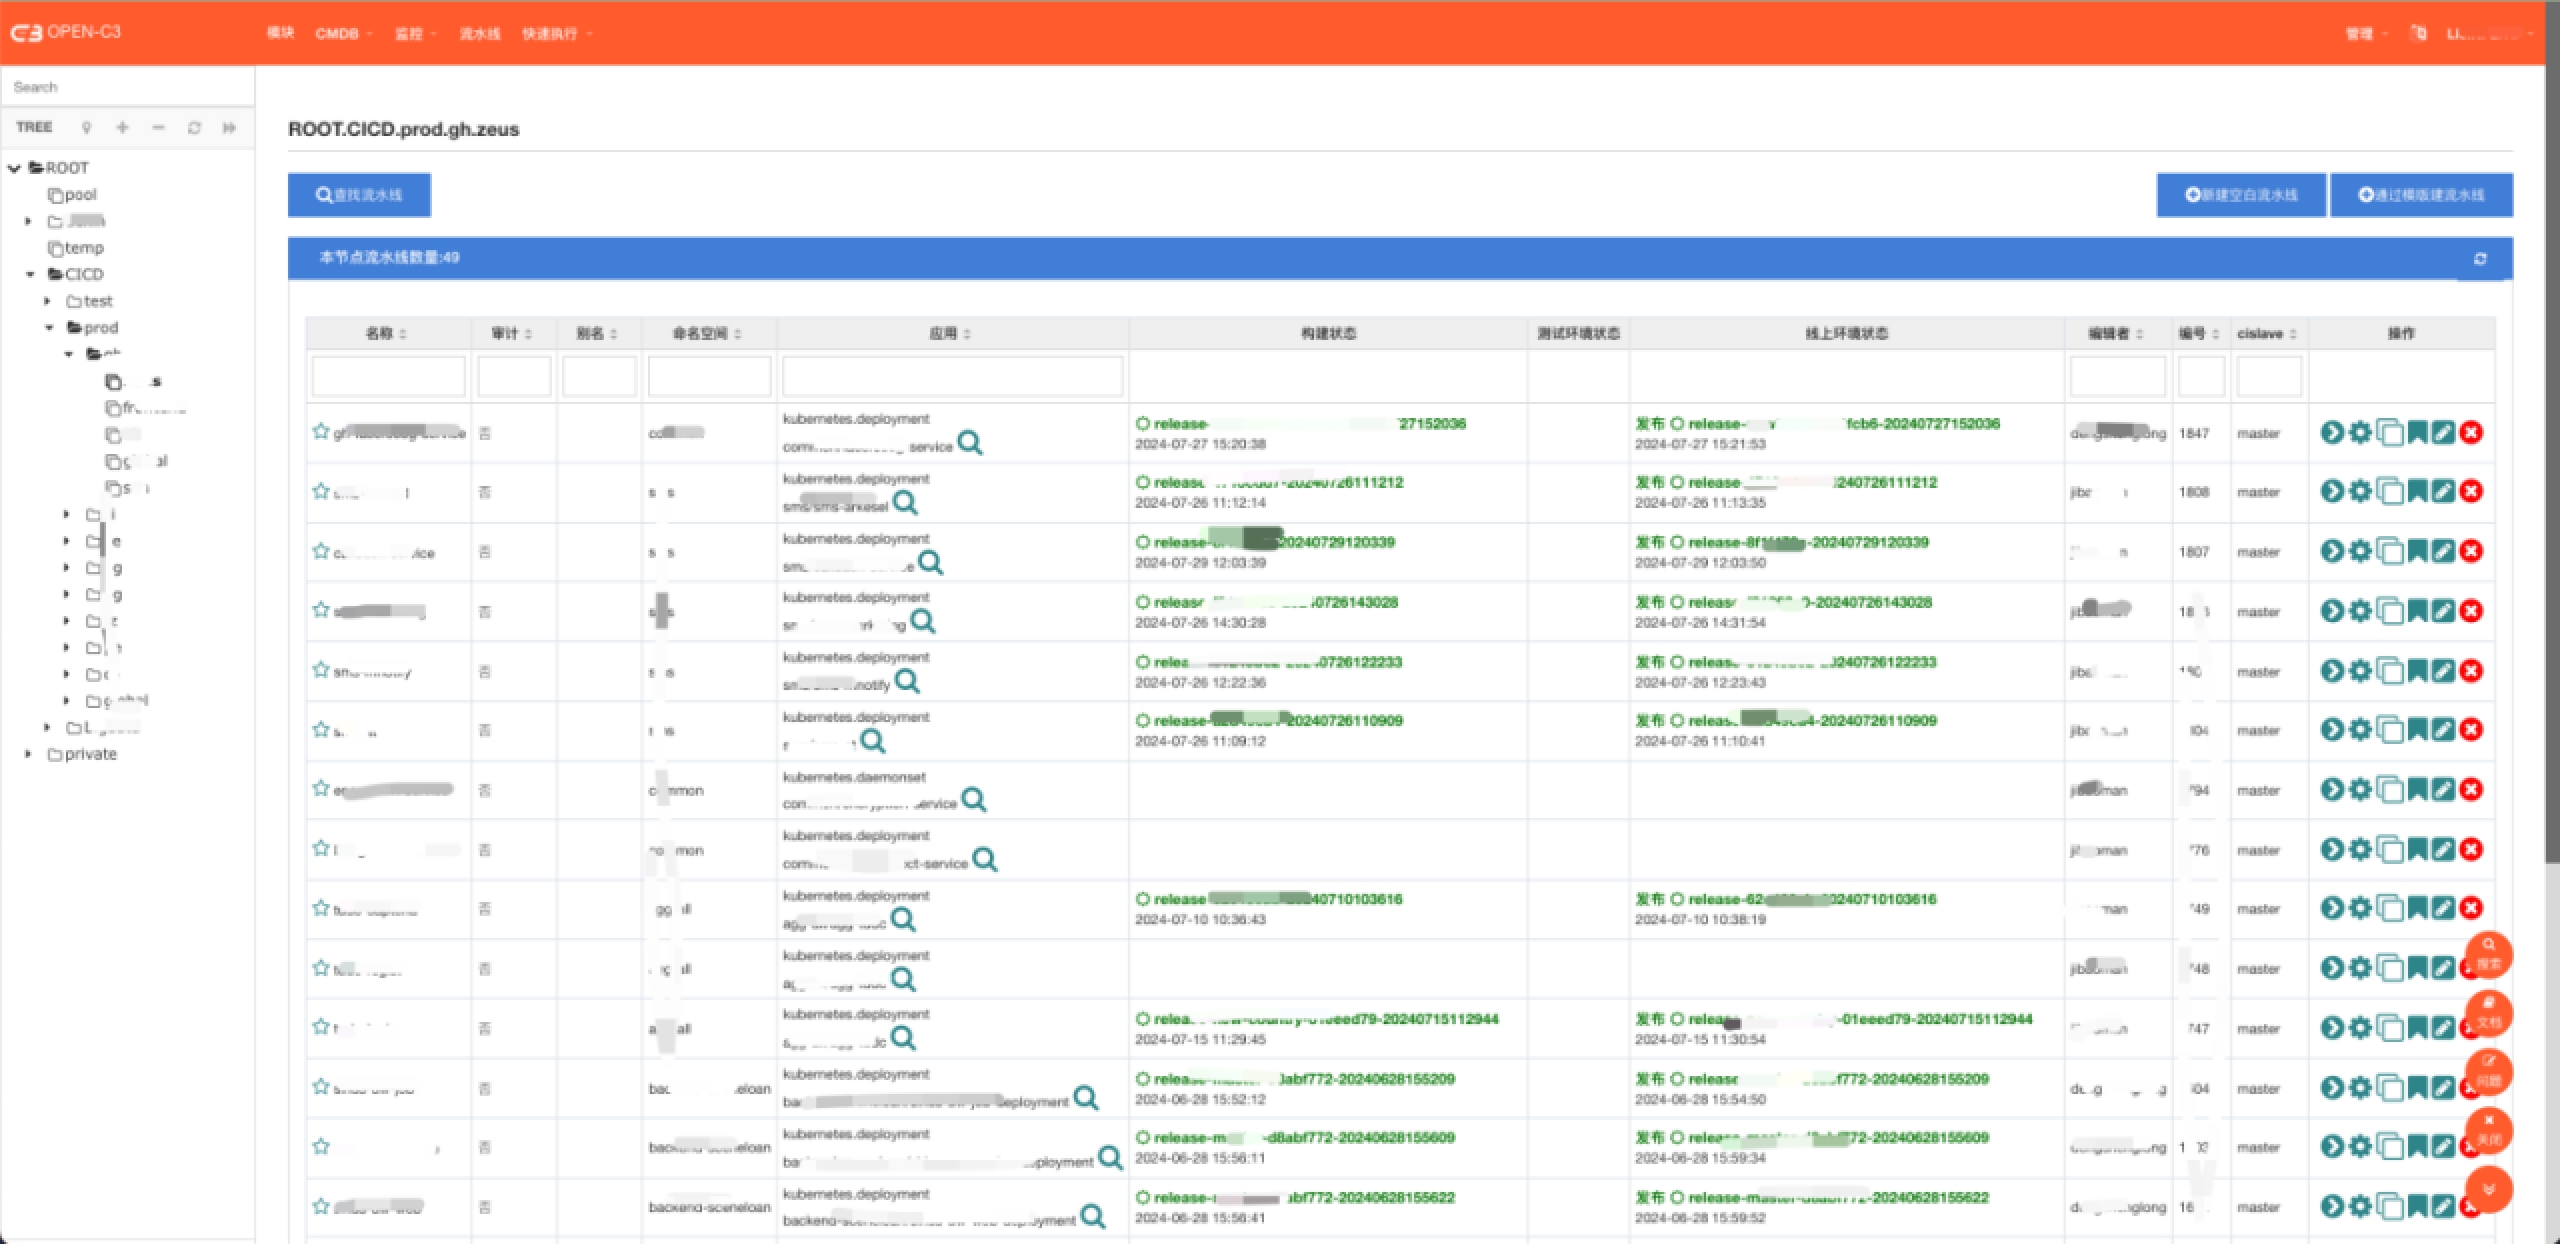The height and width of the screenshot is (1244, 2560).
Task: Run the pipeline numbered 1847
Action: pyautogui.click(x=2331, y=432)
